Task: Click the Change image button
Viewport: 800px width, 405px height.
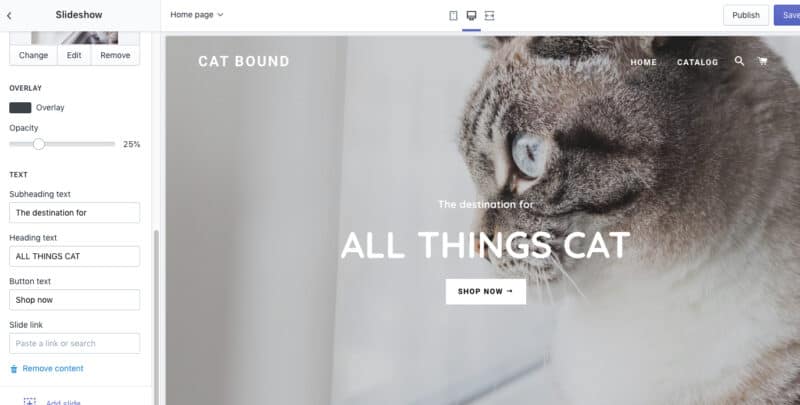Action: (x=33, y=55)
